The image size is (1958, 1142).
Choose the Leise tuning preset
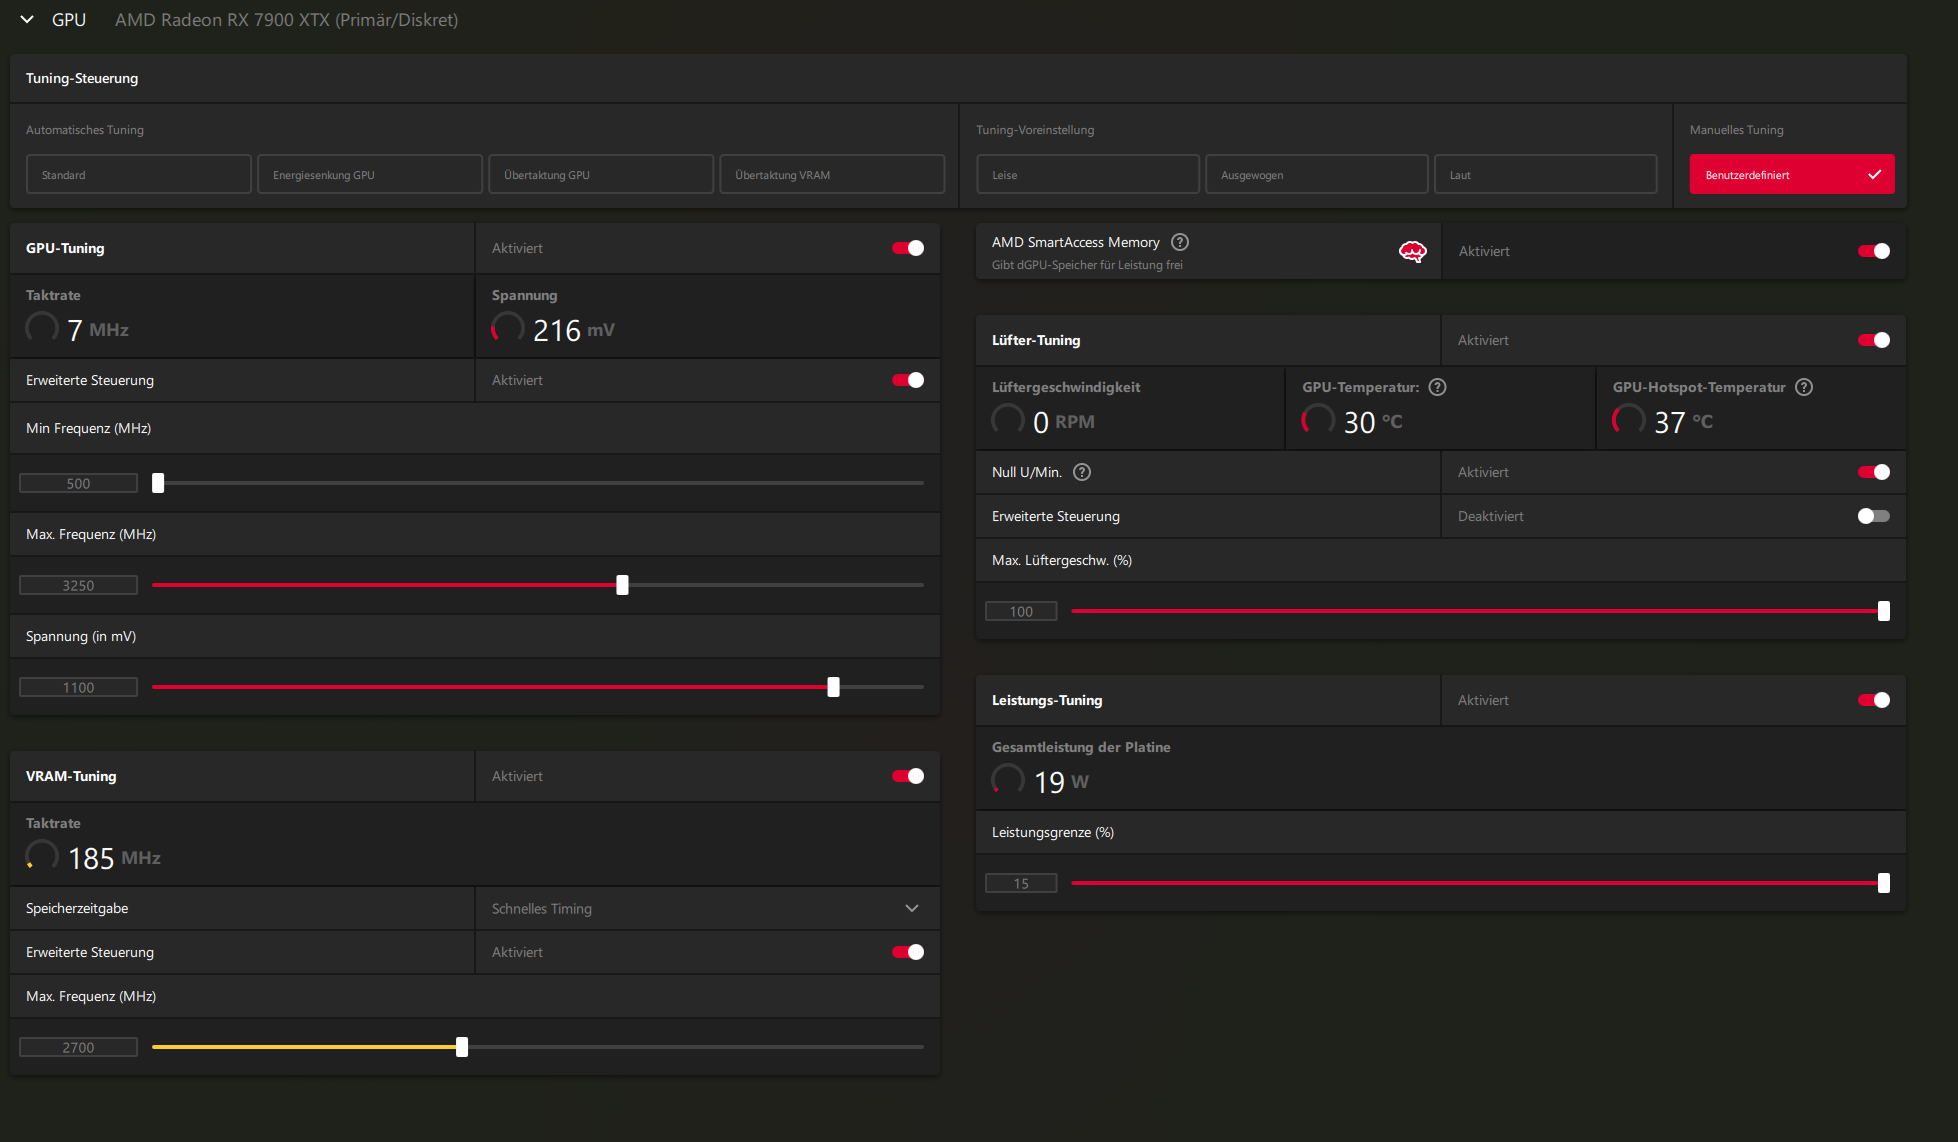(1087, 175)
